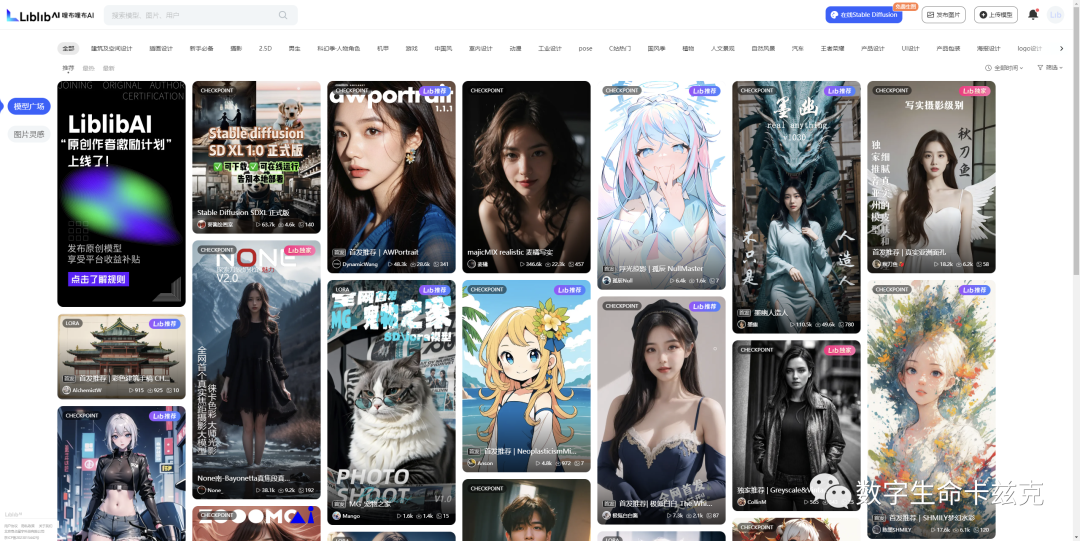Open the MG cat LORA model card
Viewport: 1080px width, 541px height.
click(391, 402)
